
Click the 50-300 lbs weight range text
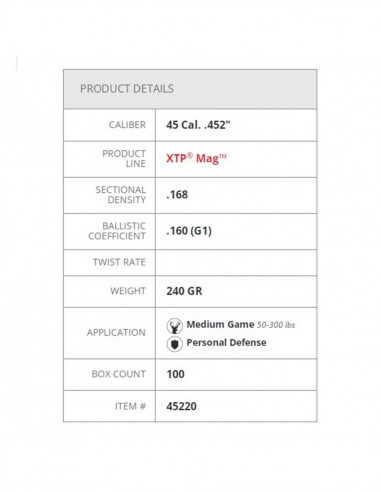[x=276, y=325]
